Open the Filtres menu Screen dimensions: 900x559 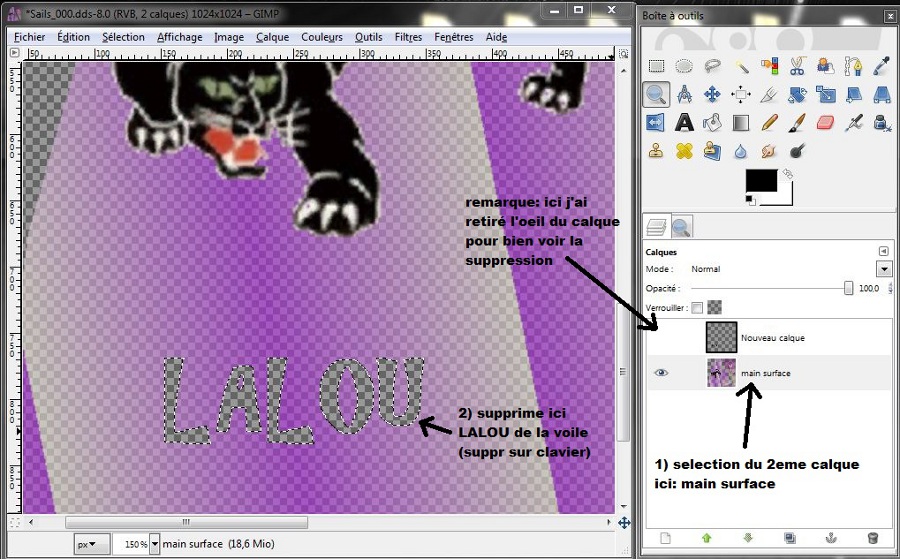click(x=408, y=37)
